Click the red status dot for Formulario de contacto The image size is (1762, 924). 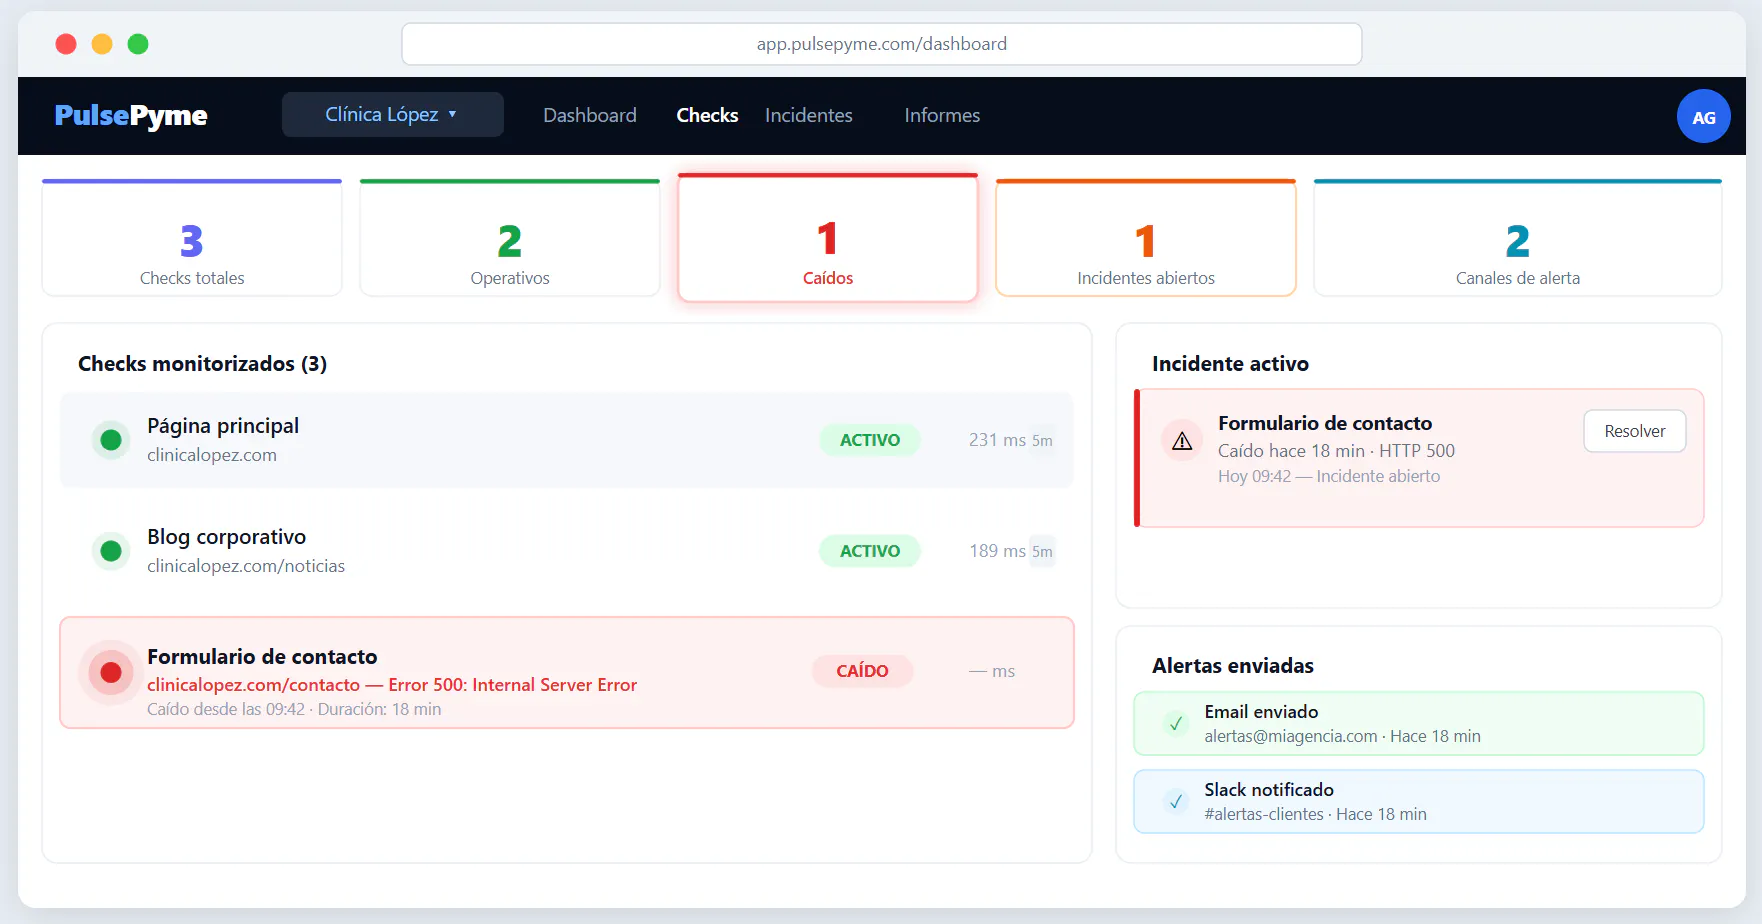111,673
